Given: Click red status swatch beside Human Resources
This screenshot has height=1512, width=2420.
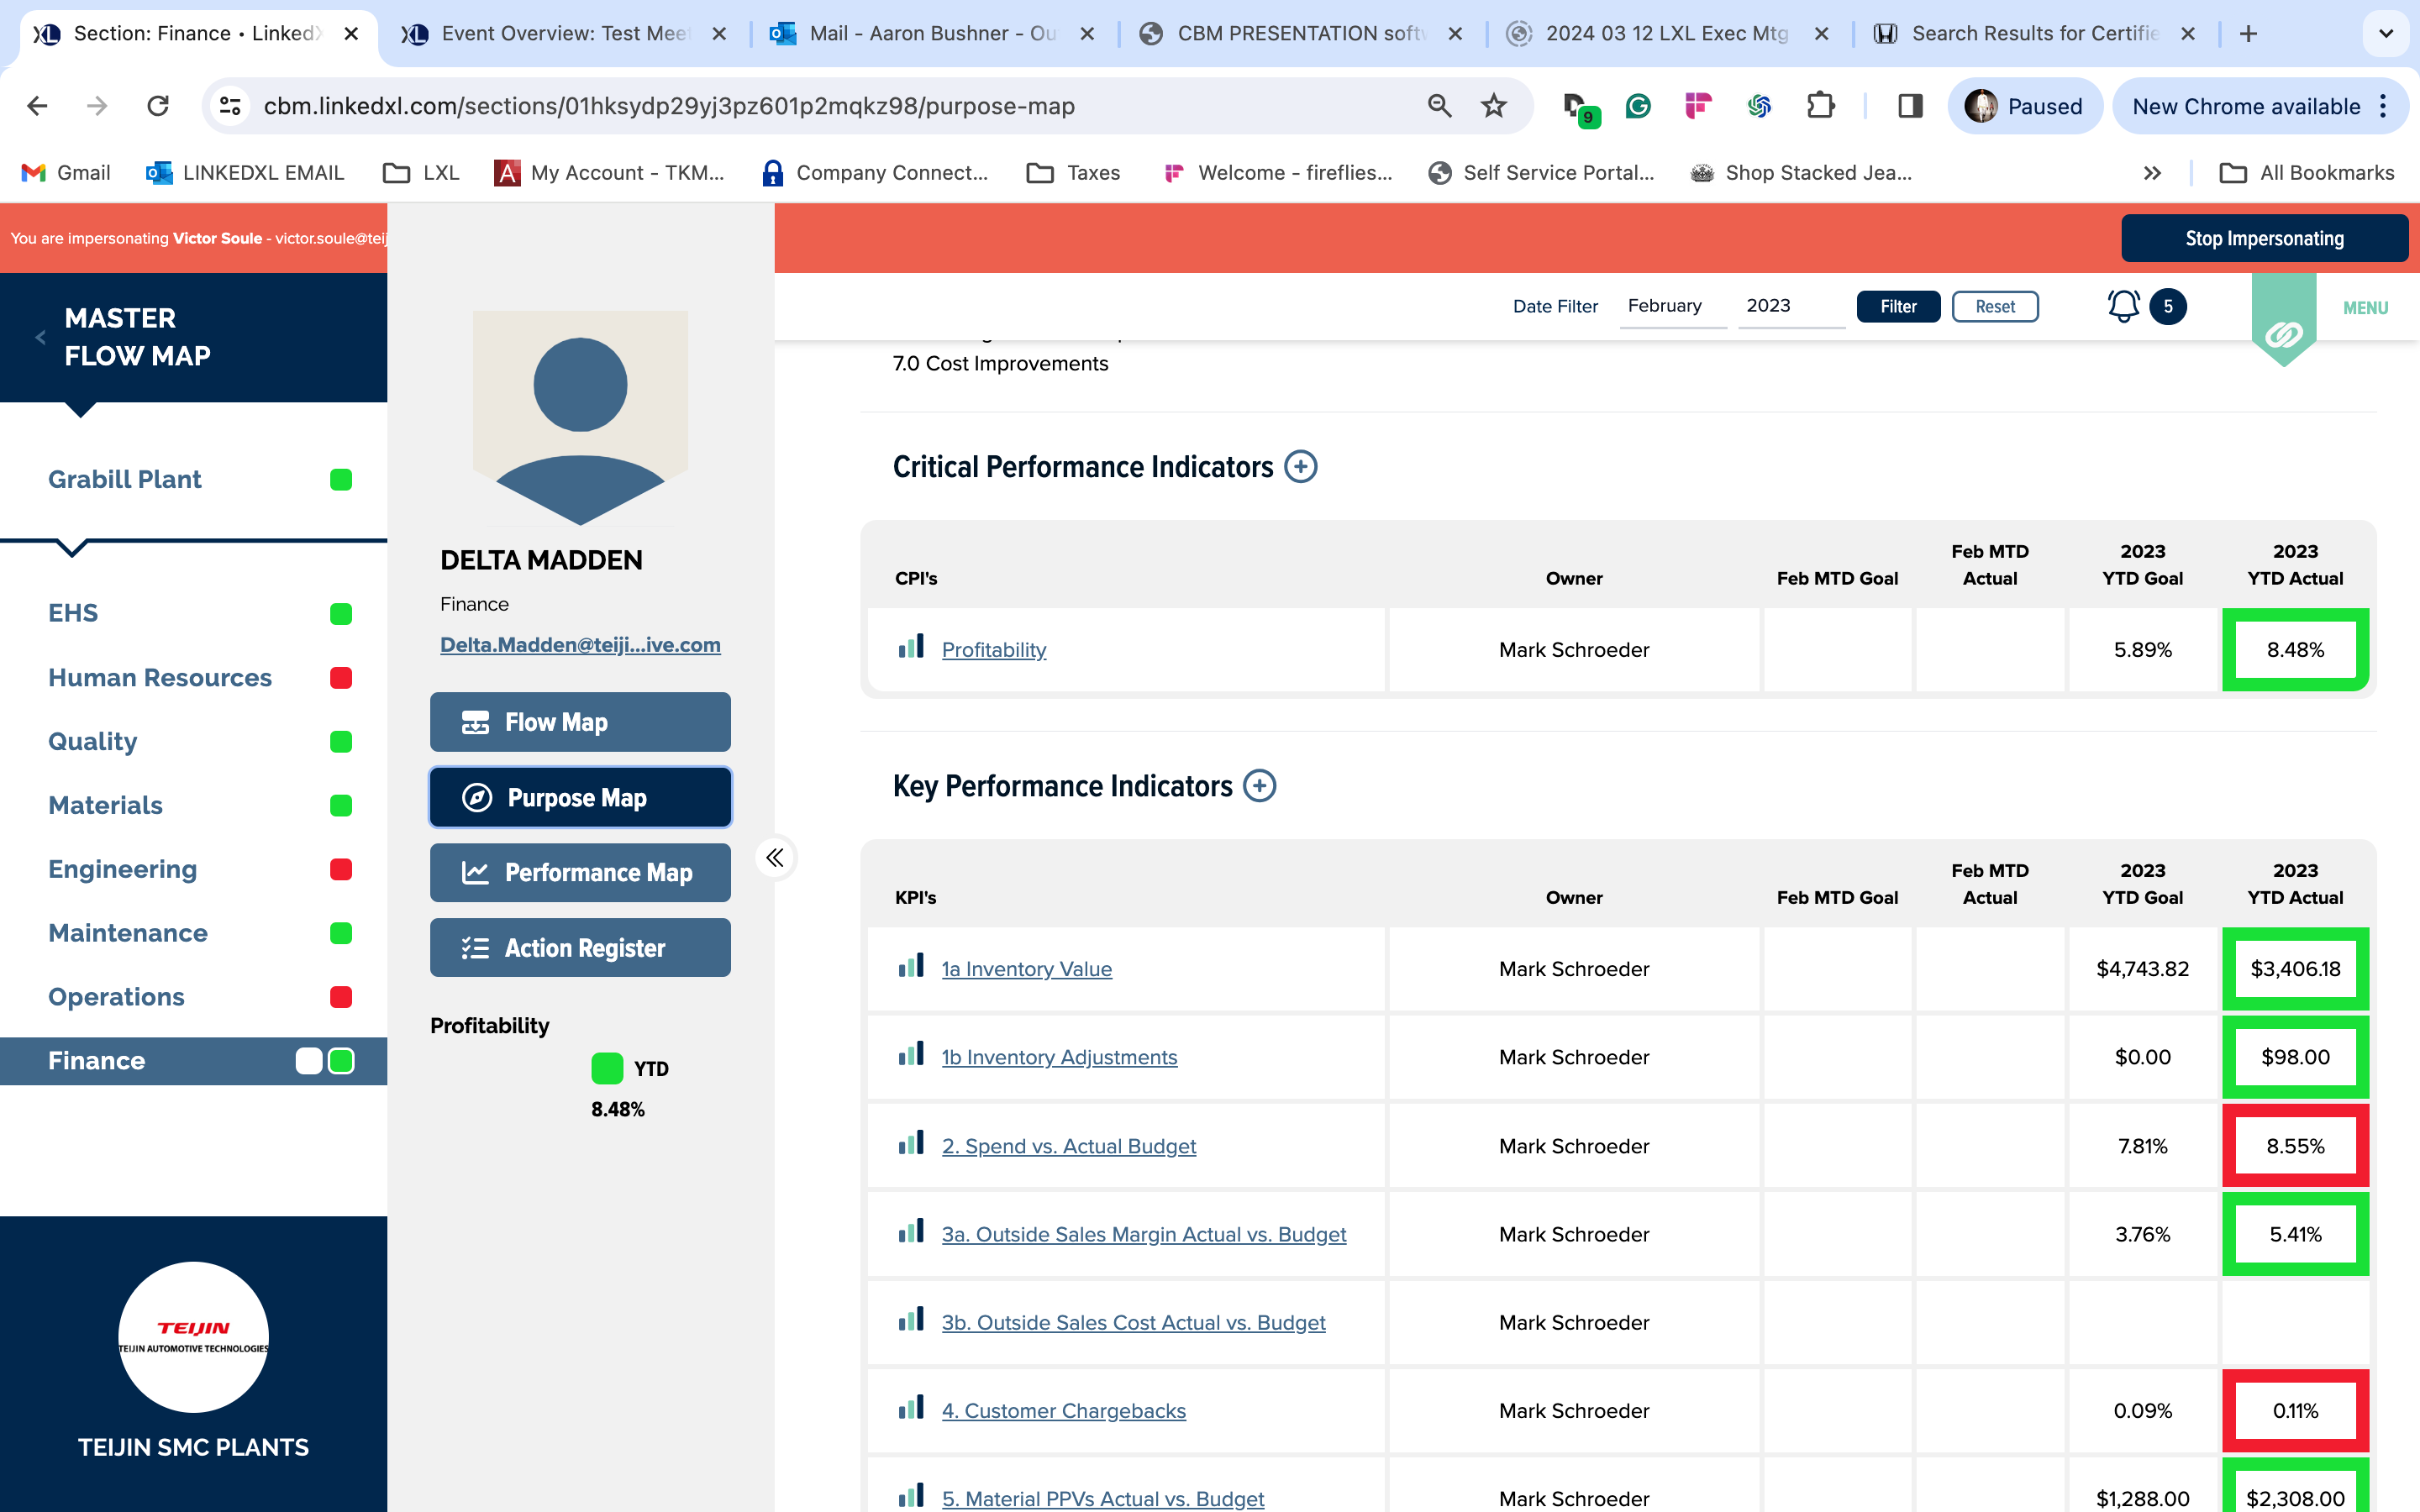Looking at the screenshot, I should [341, 677].
